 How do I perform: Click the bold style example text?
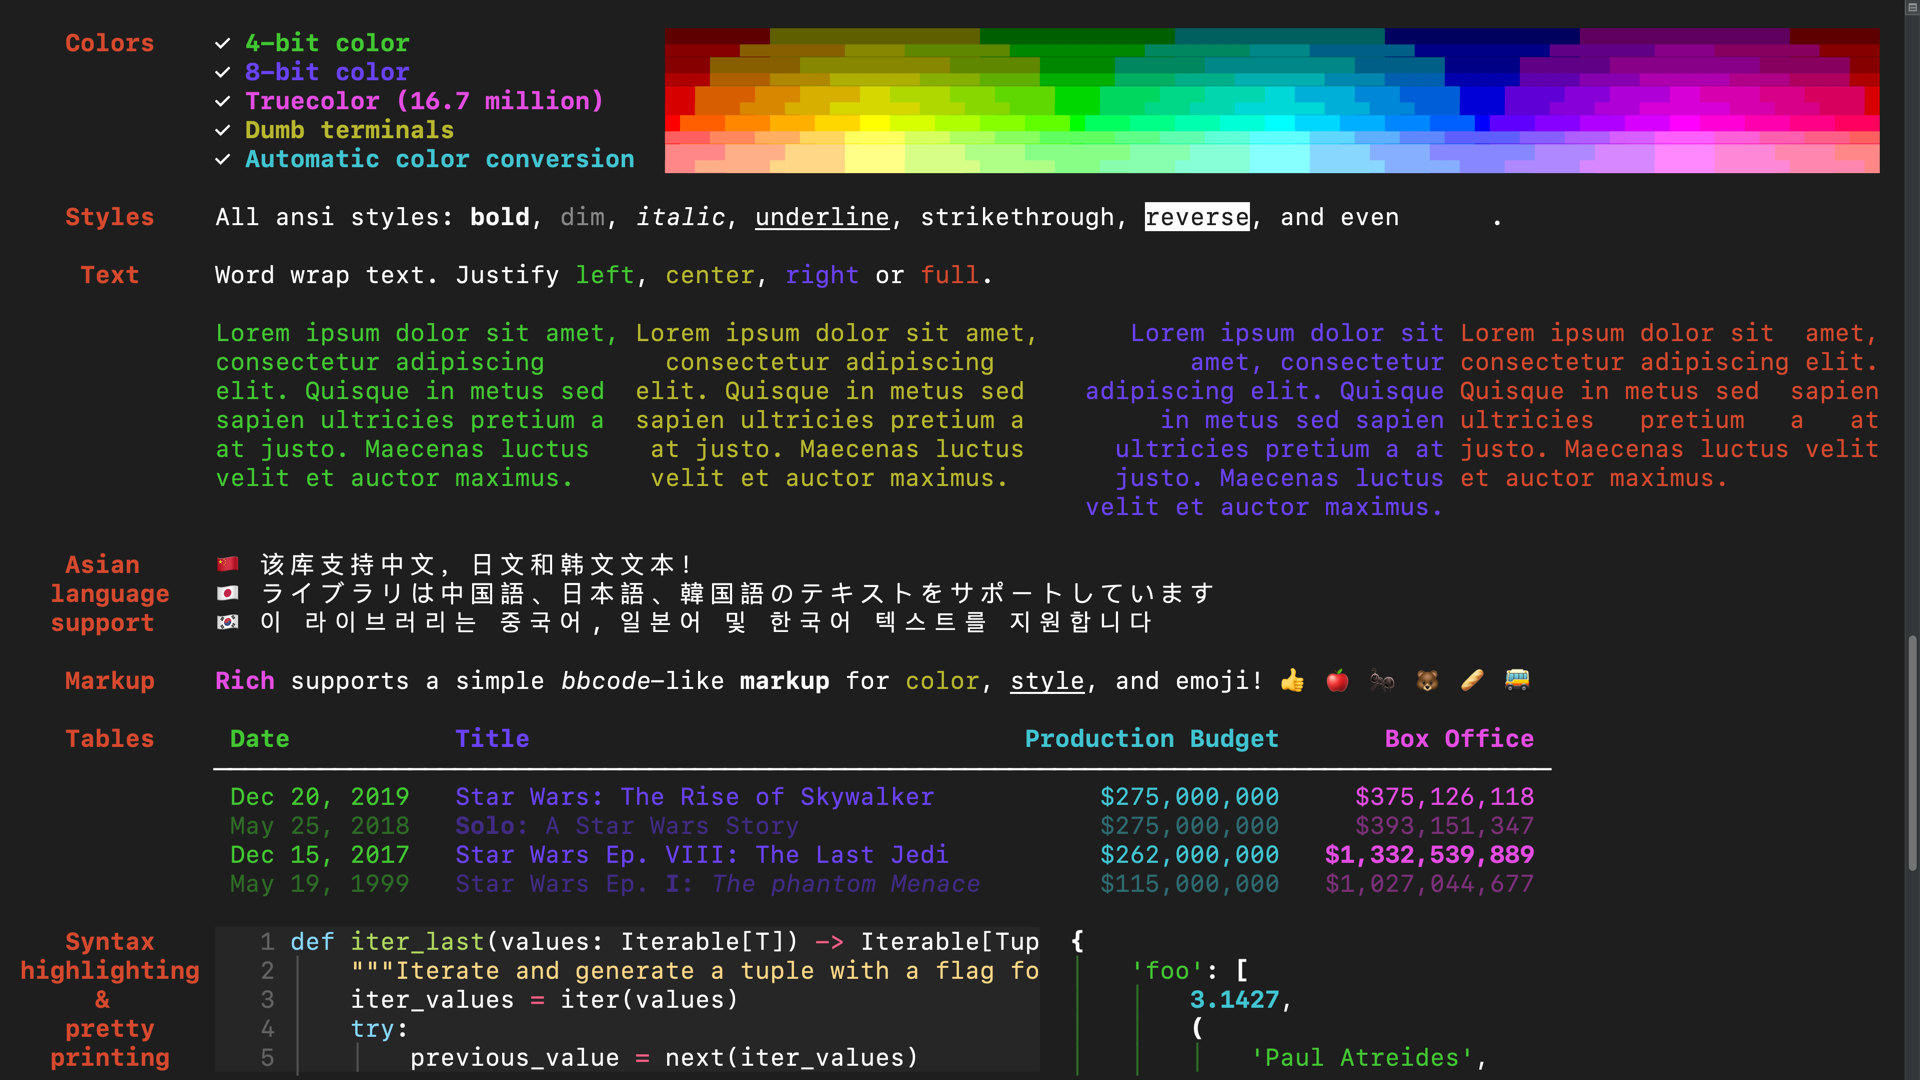(498, 215)
